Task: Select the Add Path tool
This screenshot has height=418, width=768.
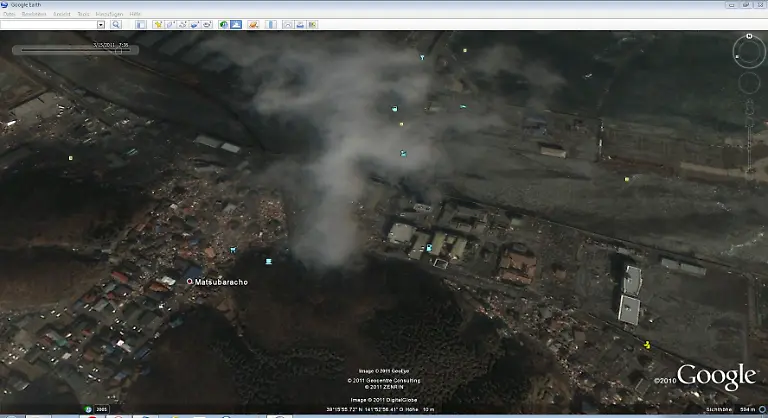Action: tap(182, 24)
